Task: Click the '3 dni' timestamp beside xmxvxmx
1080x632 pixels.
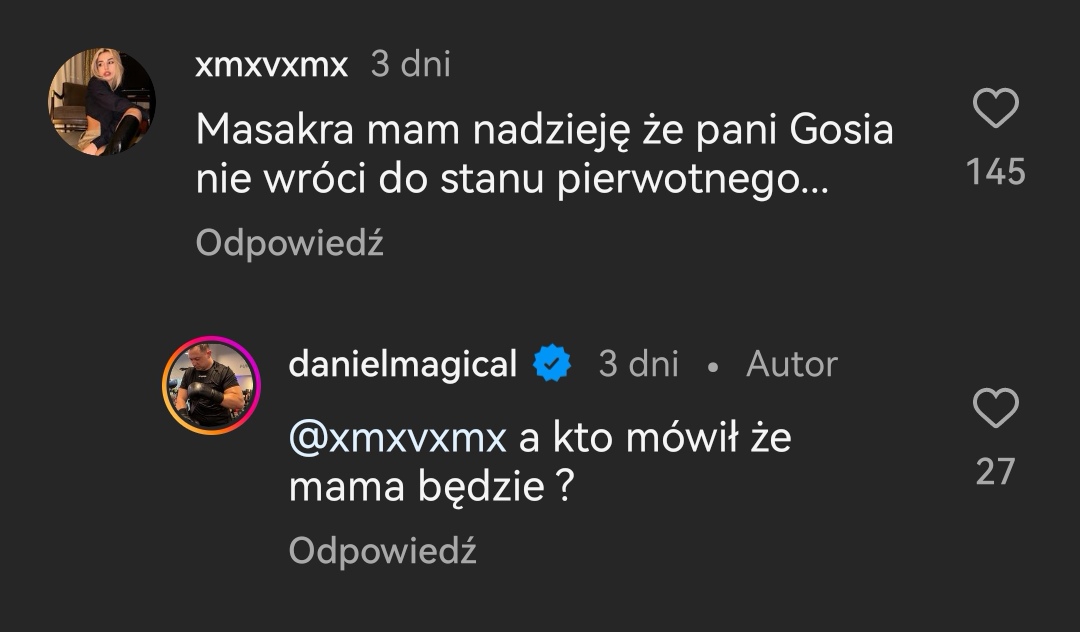Action: point(410,66)
